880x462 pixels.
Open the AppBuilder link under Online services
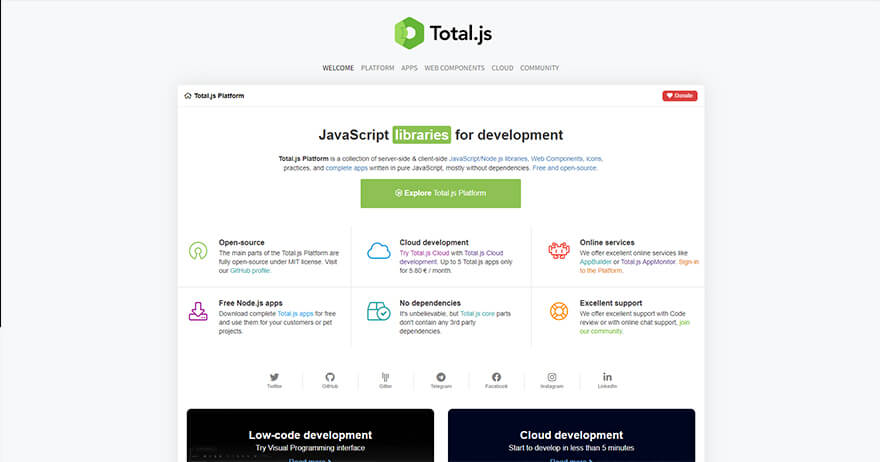pos(596,262)
